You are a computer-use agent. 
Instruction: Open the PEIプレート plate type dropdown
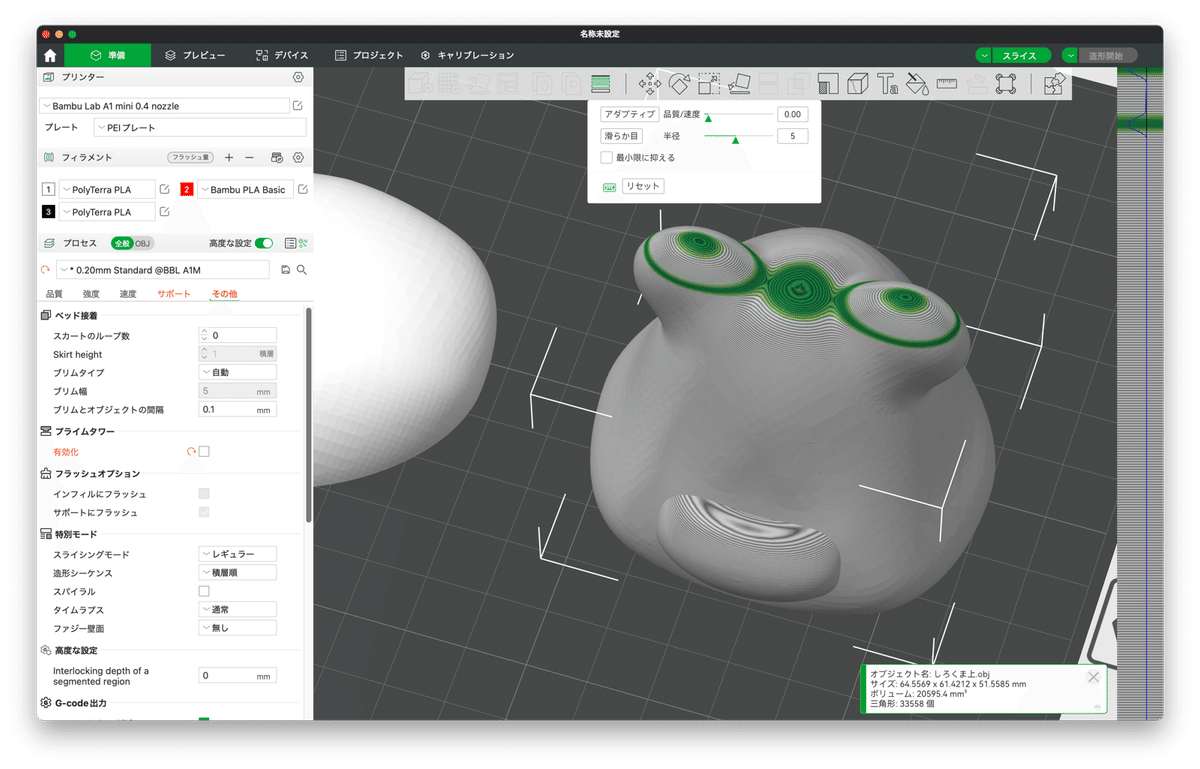(200, 128)
